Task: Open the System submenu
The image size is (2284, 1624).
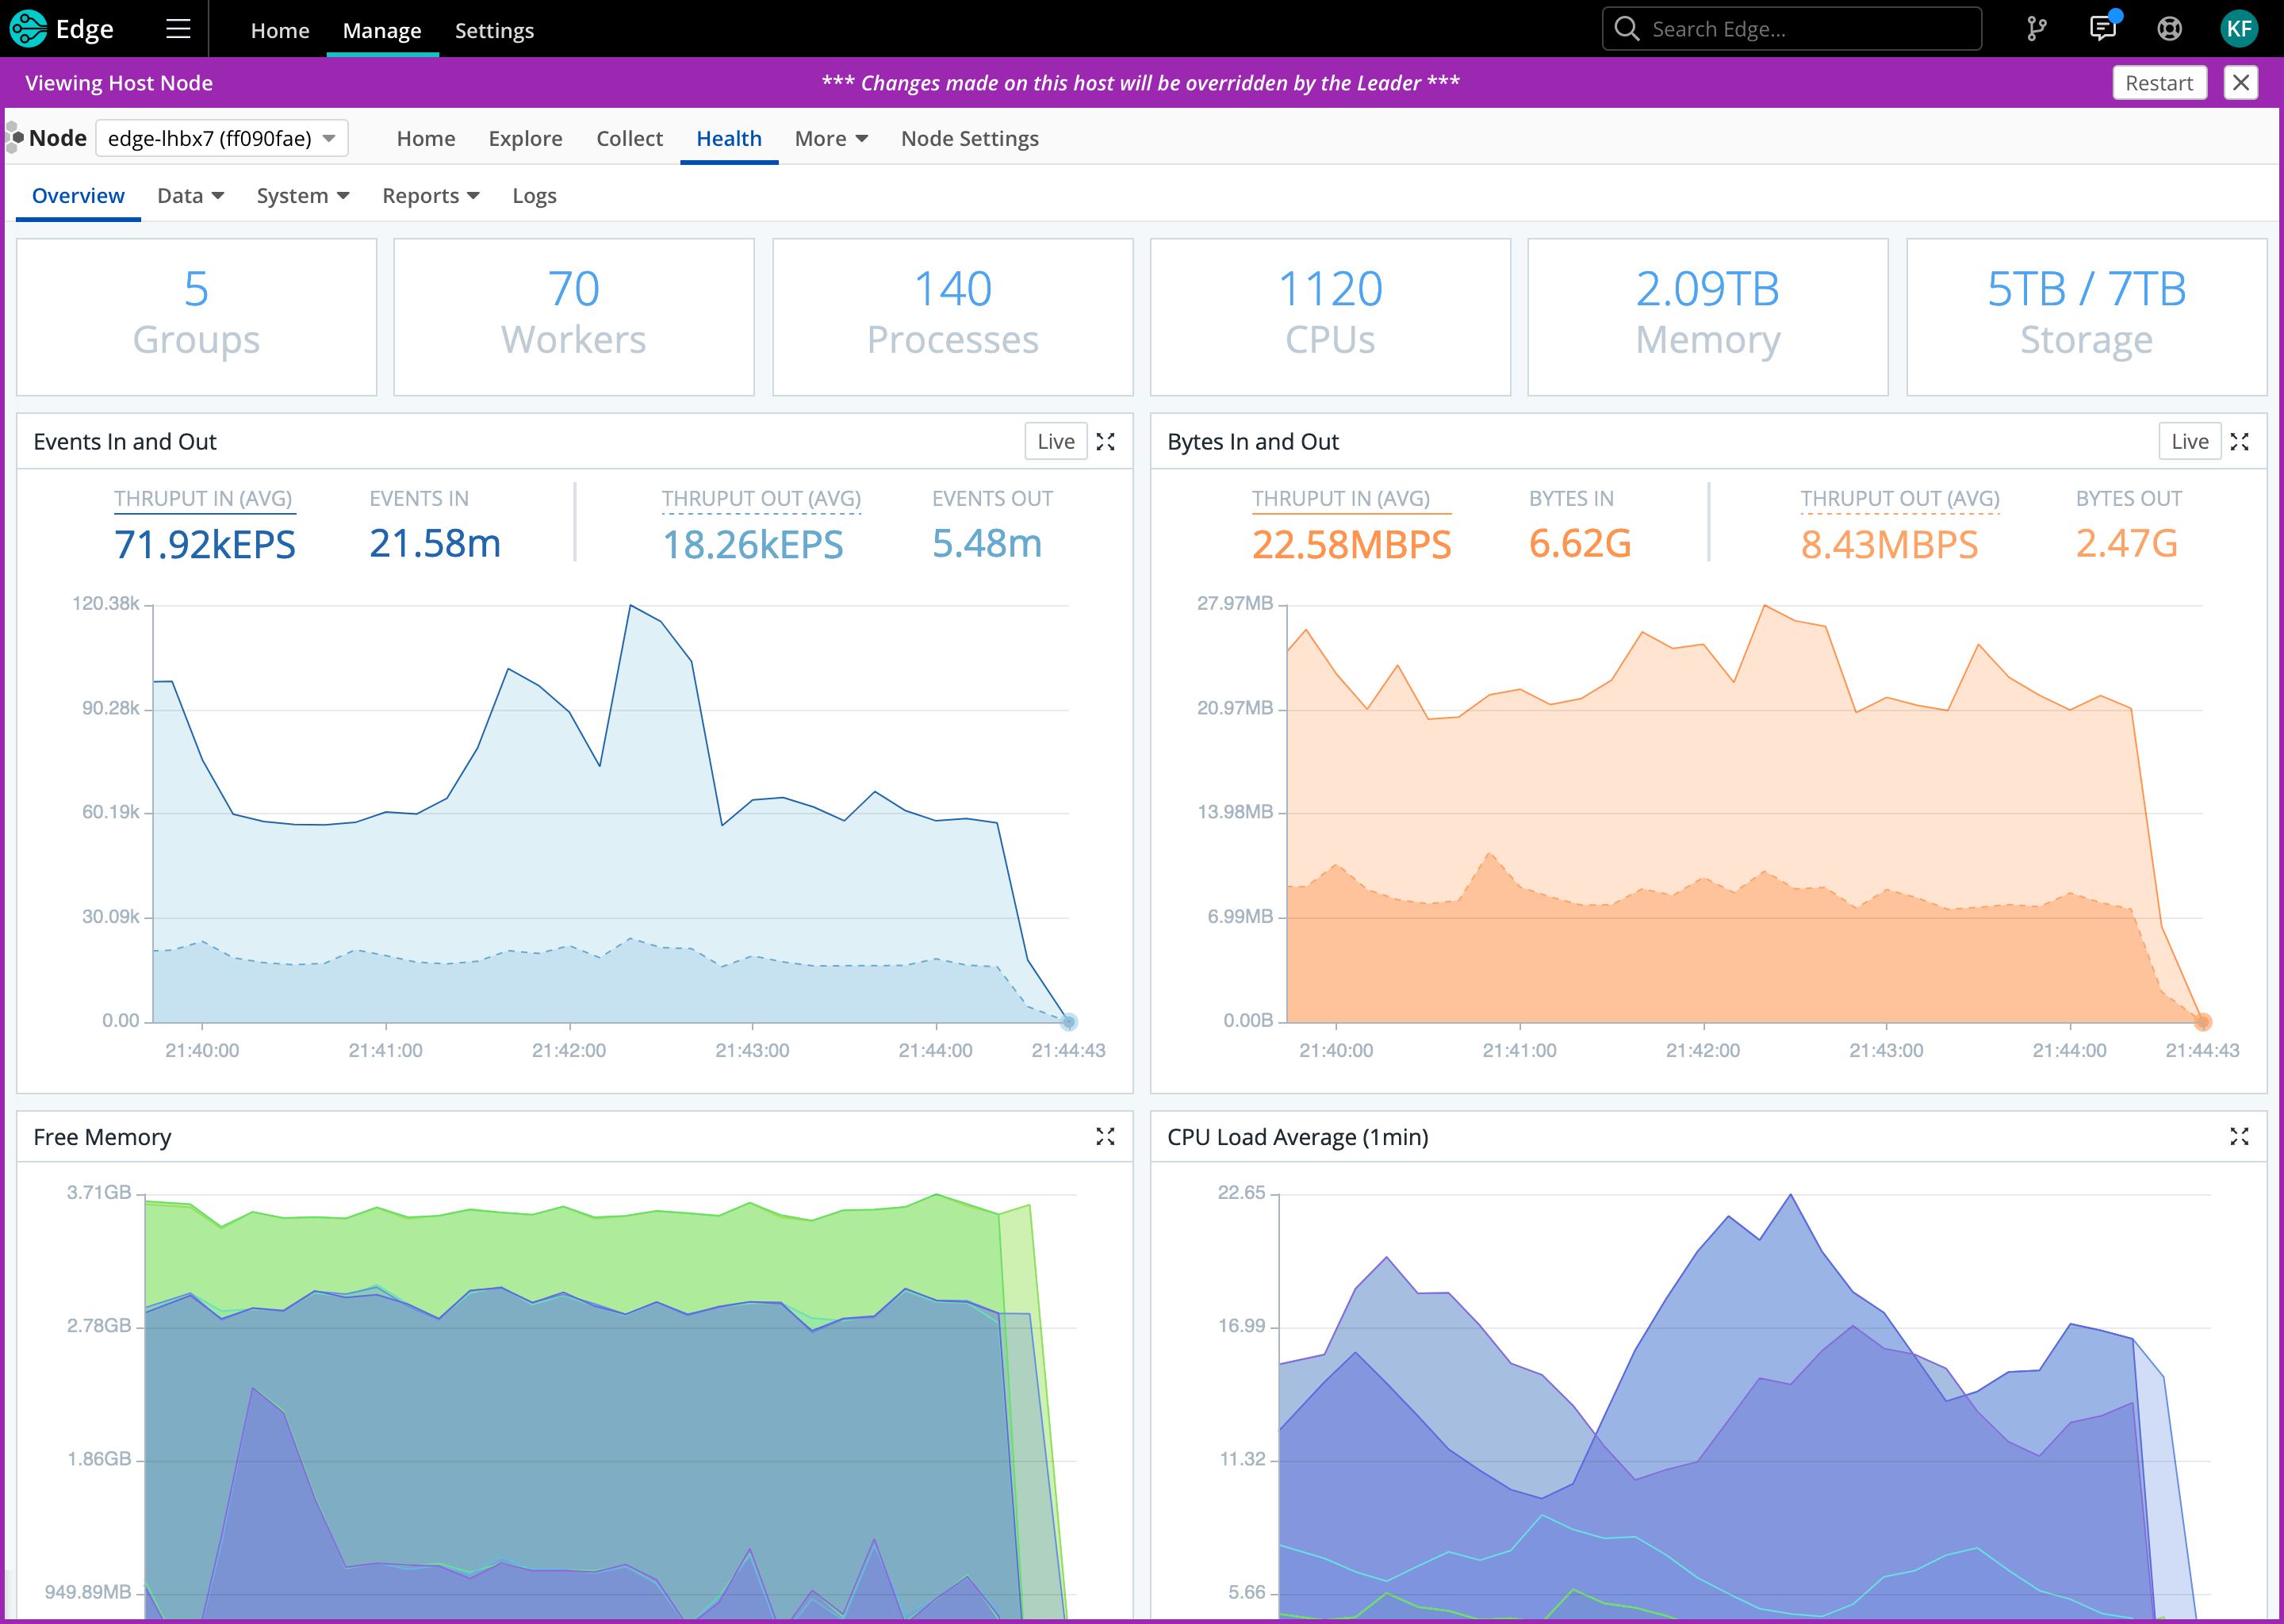Action: pyautogui.click(x=302, y=195)
